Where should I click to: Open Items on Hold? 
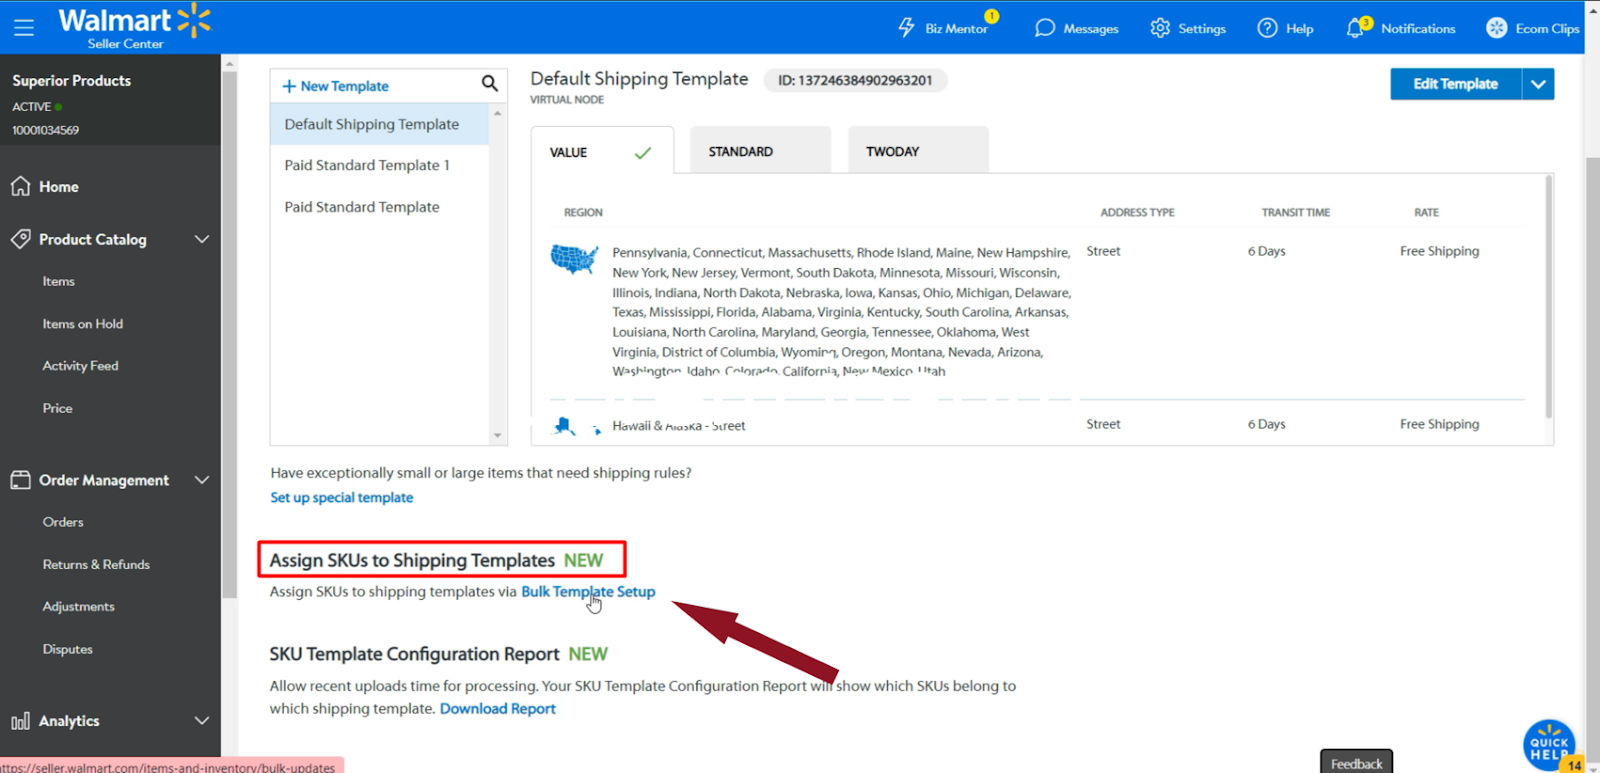pos(83,324)
